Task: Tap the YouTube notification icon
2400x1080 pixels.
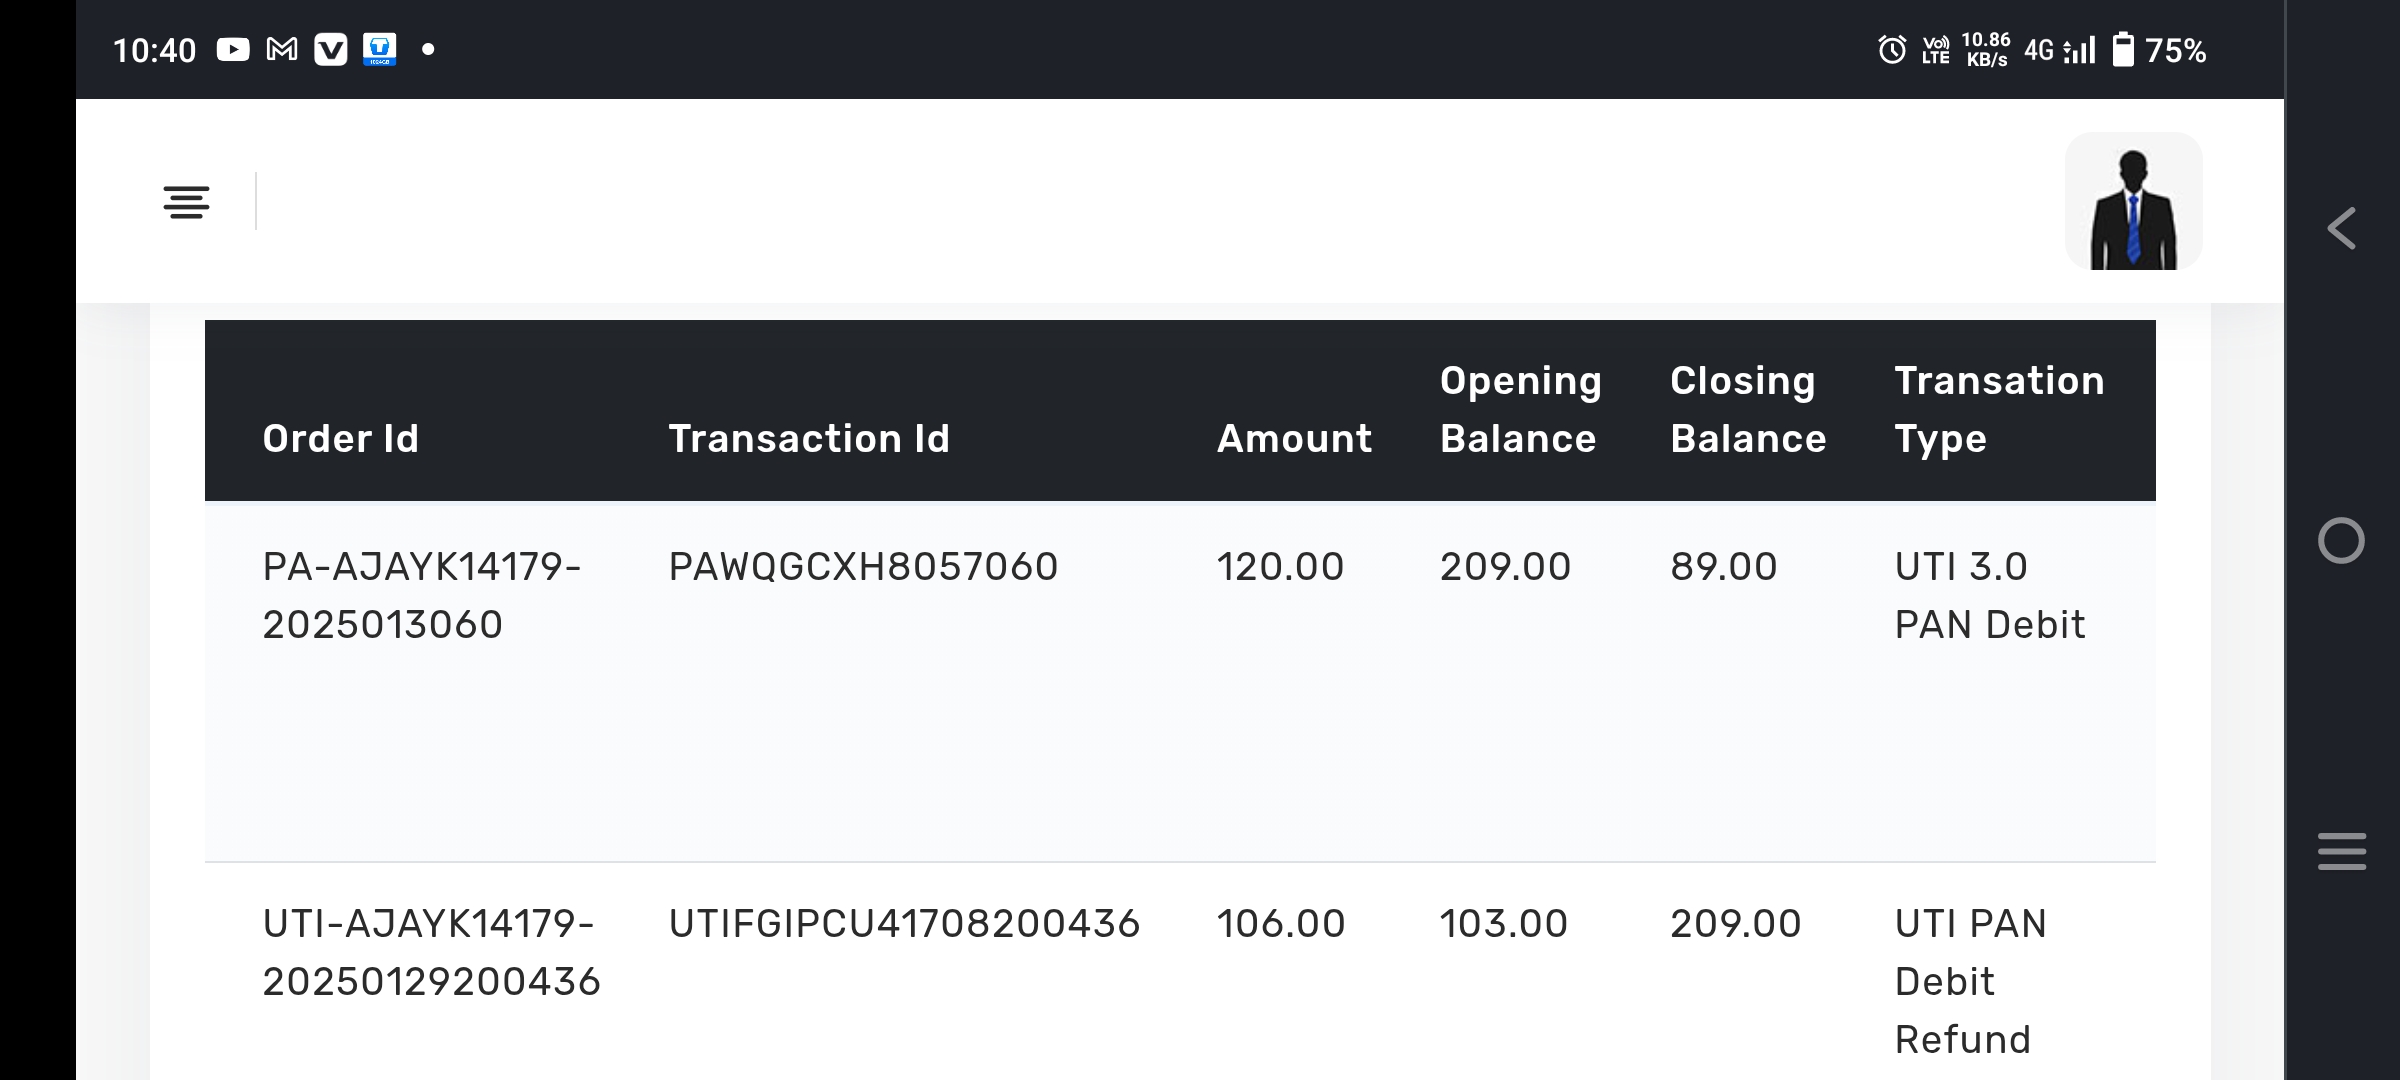Action: [x=232, y=50]
